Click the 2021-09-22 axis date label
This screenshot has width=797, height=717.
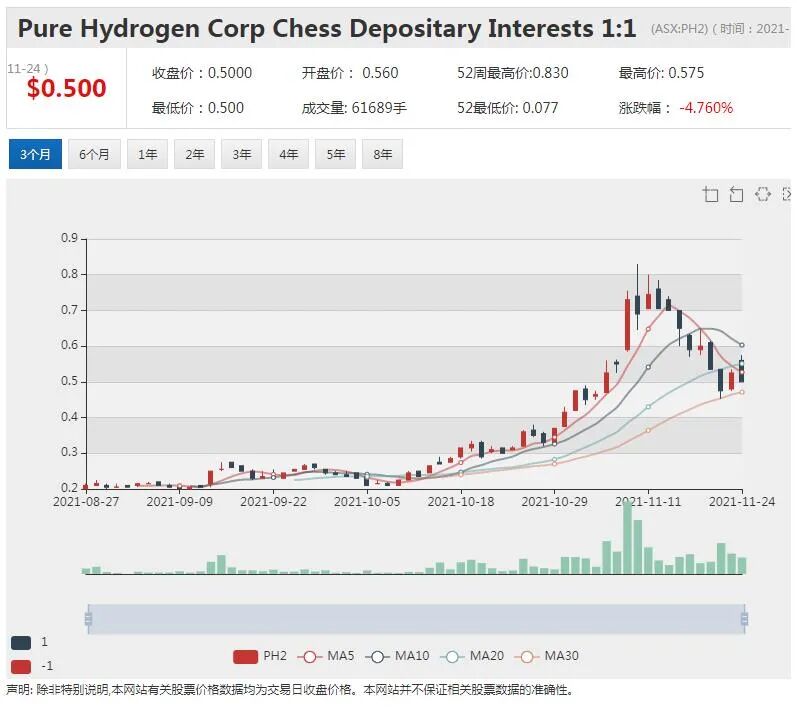tap(273, 502)
